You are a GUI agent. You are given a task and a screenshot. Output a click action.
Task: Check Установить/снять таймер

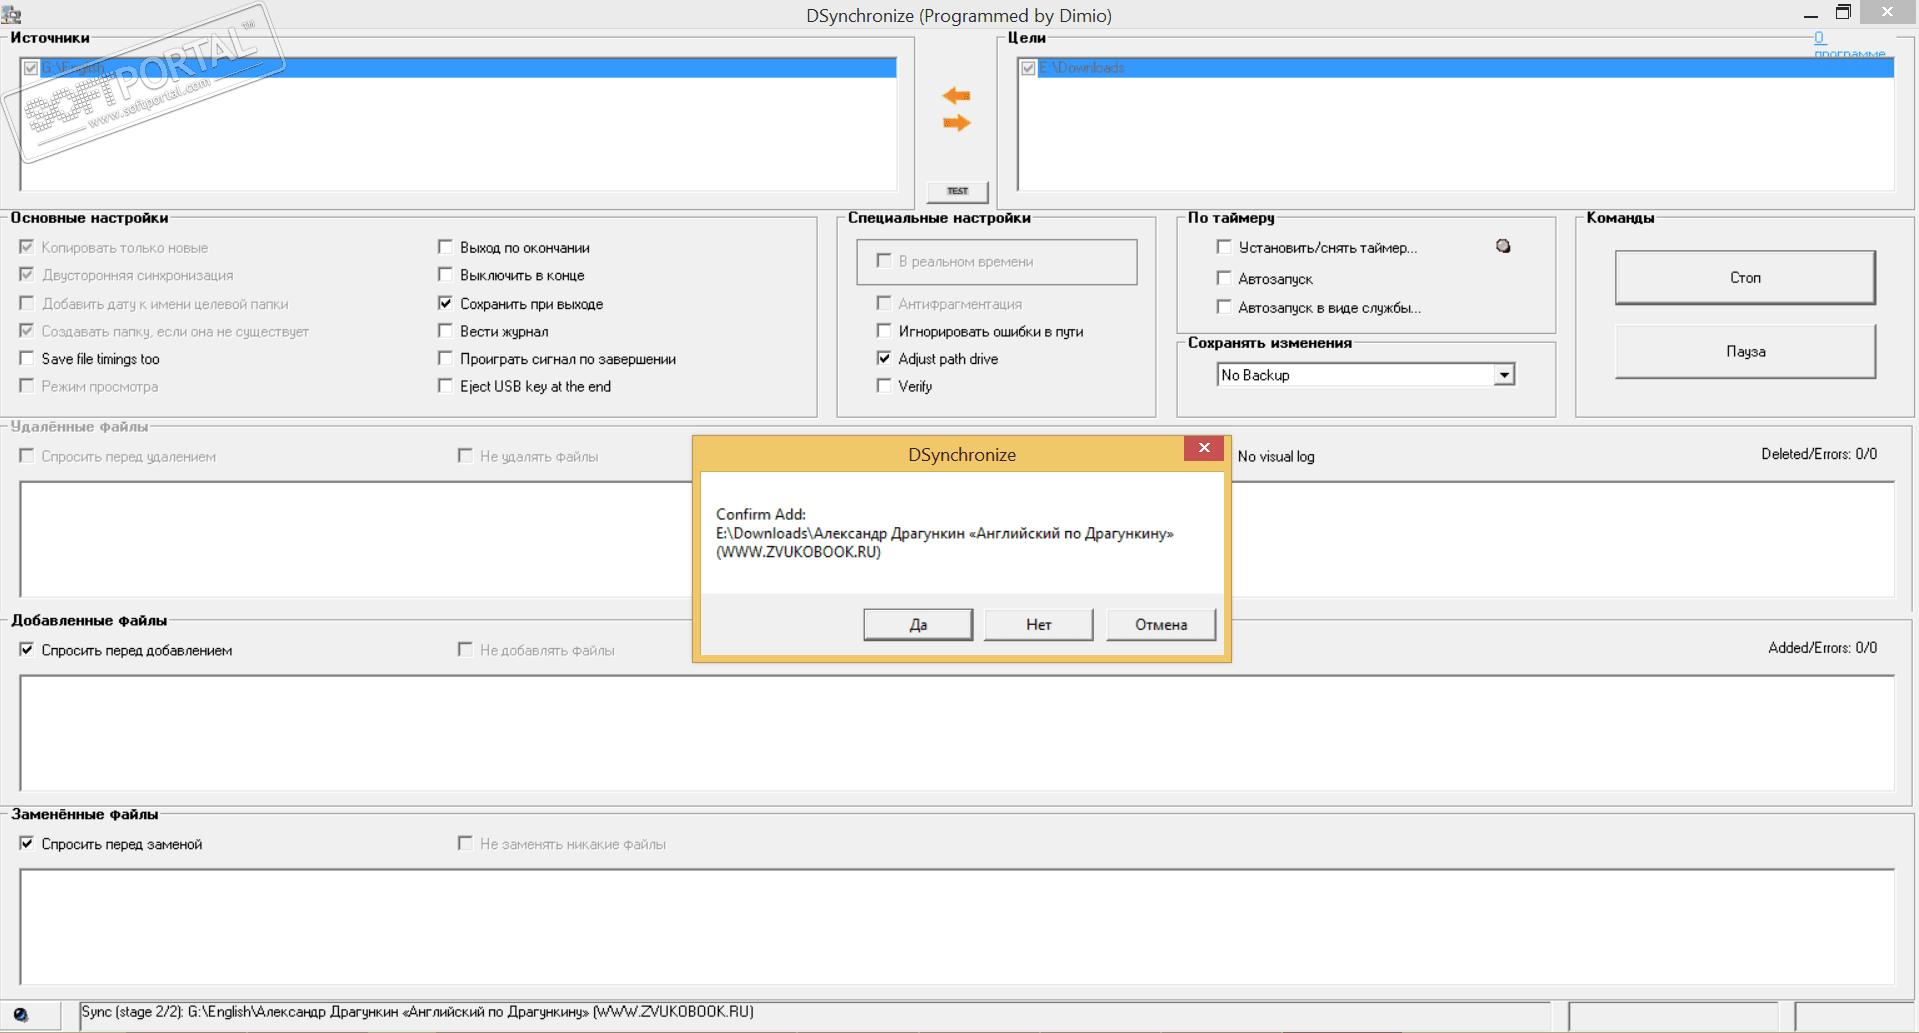1224,247
